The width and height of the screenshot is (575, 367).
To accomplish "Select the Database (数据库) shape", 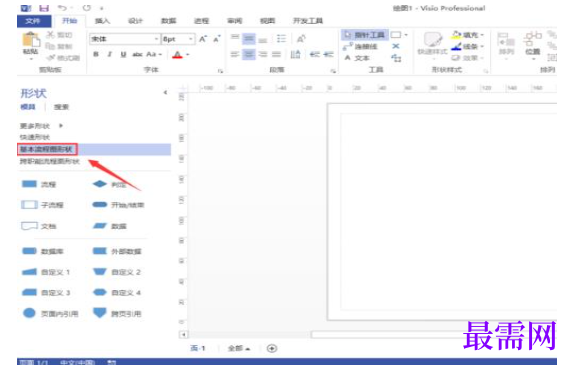I will coord(43,251).
